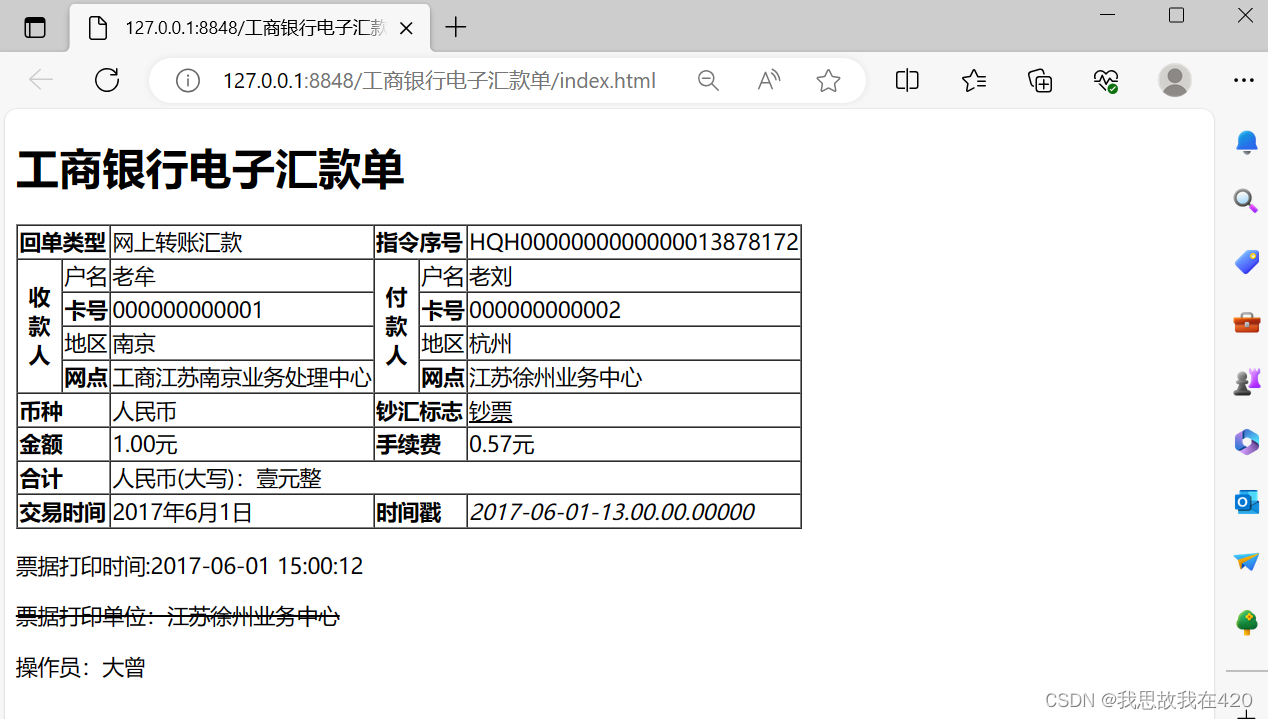Start Read aloud from the address bar
Screen dimensions: 1268x719
click(x=768, y=80)
